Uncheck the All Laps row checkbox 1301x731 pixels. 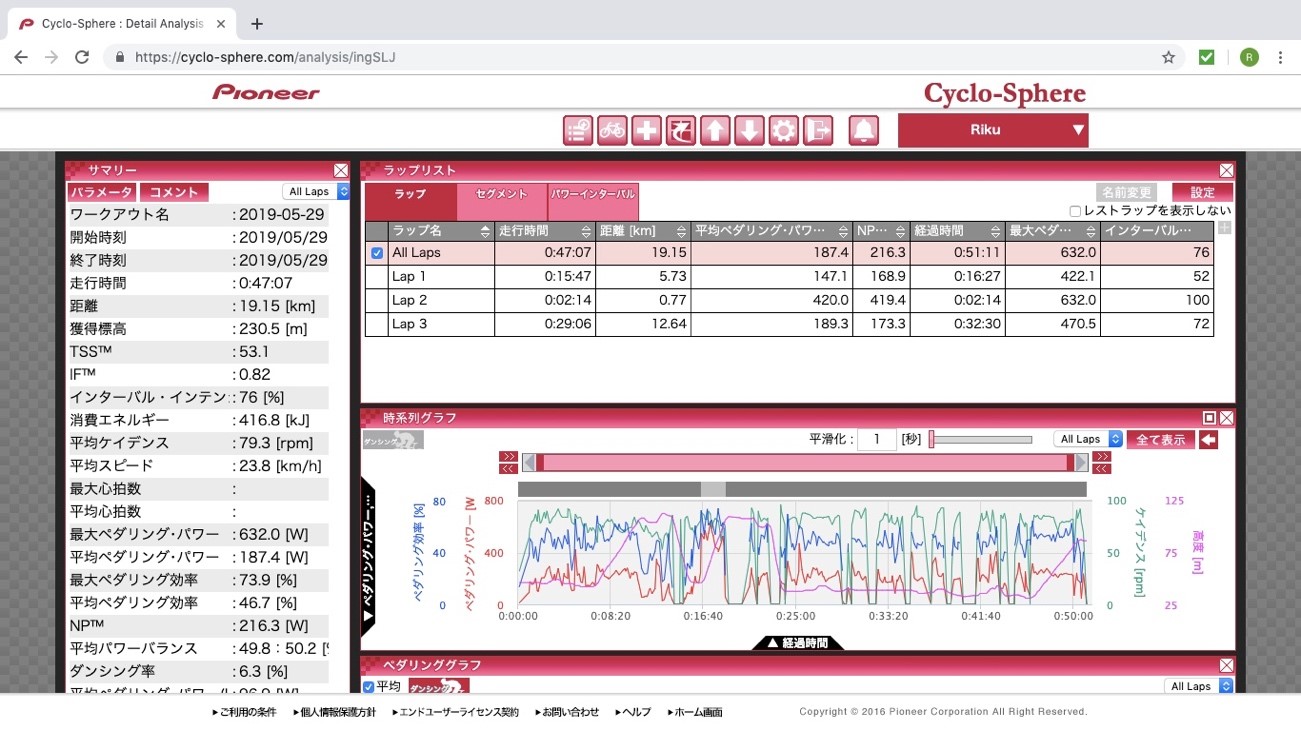pos(377,253)
